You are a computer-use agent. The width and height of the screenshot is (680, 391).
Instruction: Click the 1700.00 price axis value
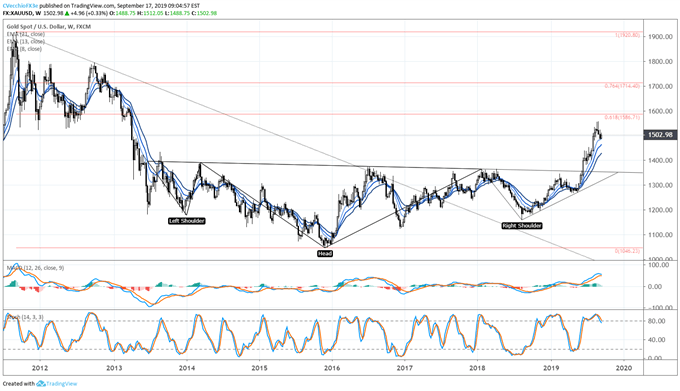coord(660,87)
